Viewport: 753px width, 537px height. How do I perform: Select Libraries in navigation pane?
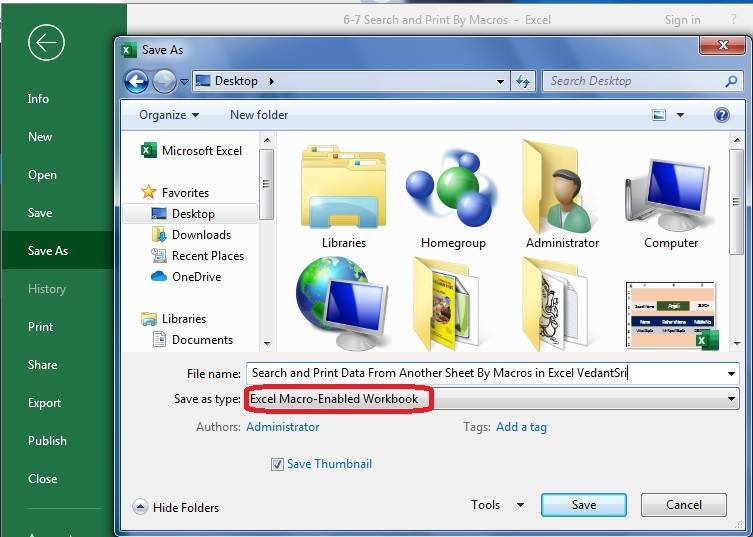pyautogui.click(x=174, y=319)
